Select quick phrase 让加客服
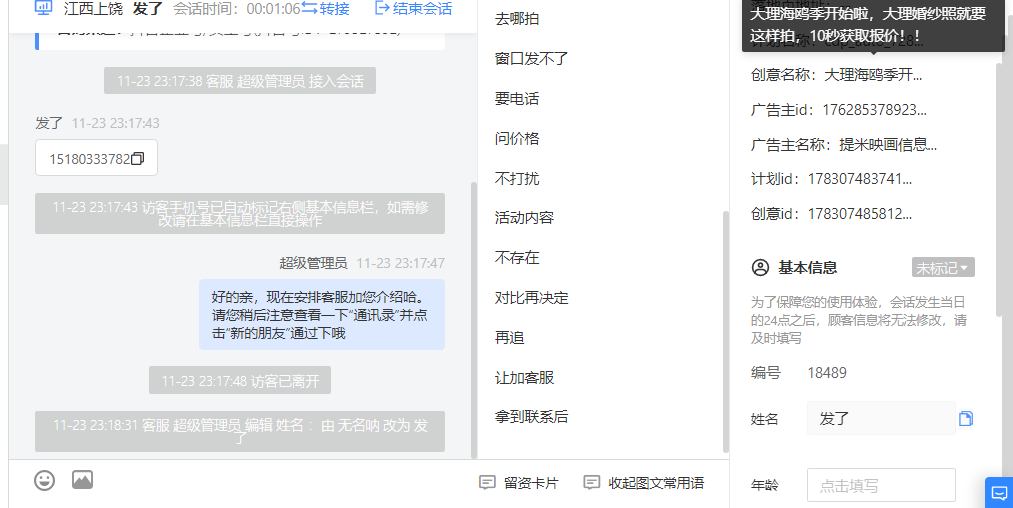Screen dimensions: 1013x508 tap(525, 377)
